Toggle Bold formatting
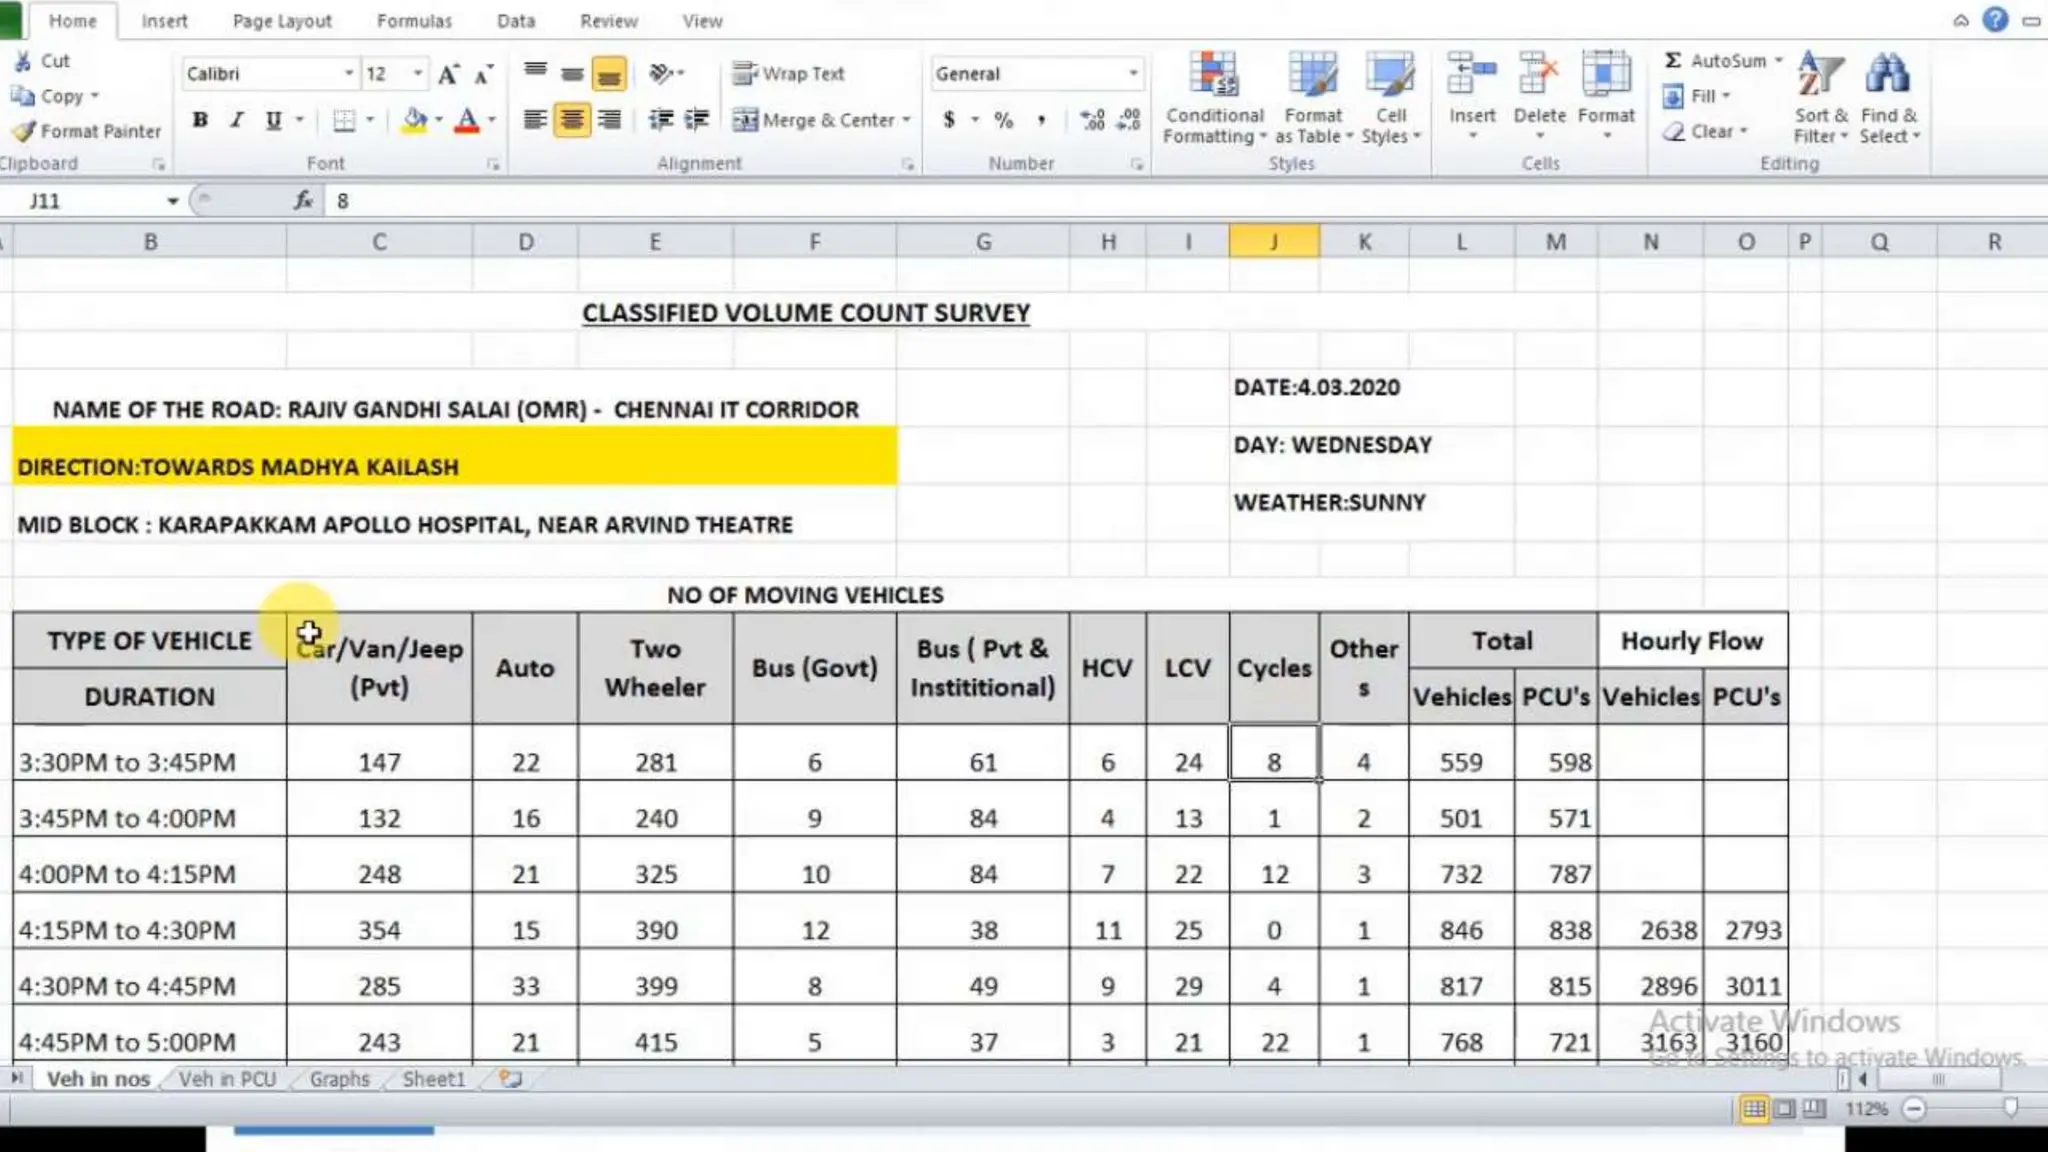 [200, 120]
